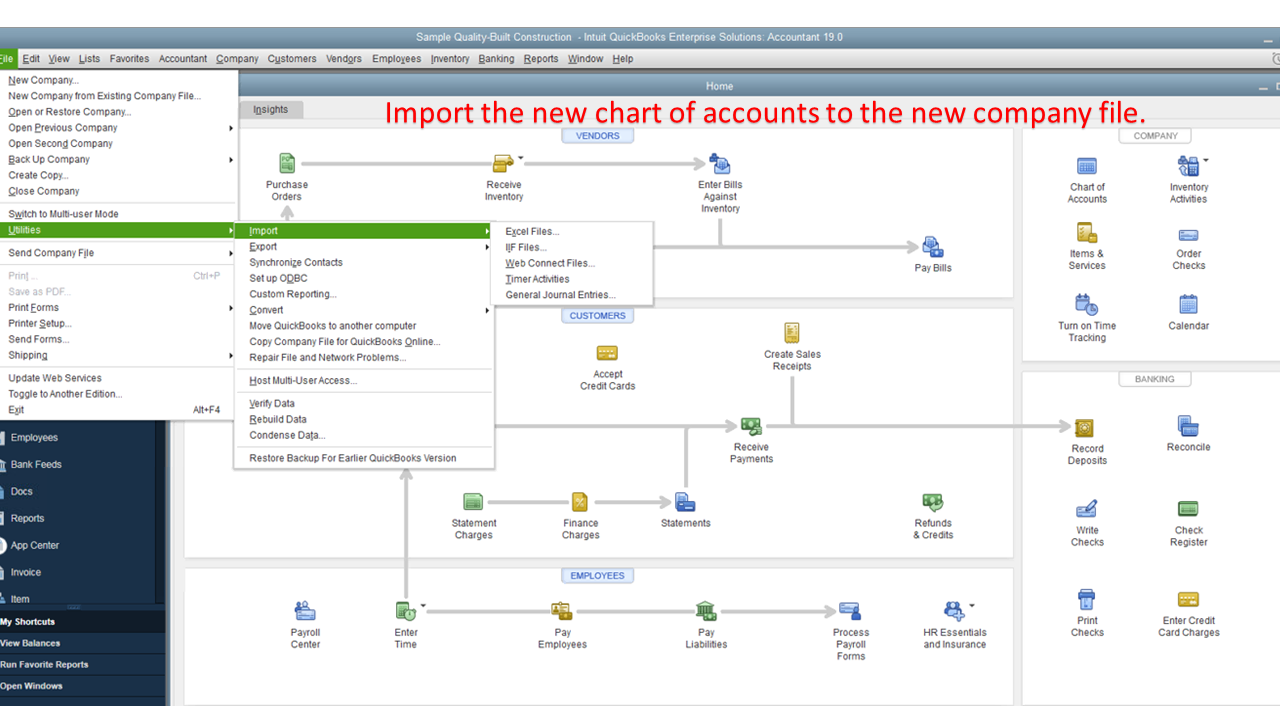This screenshot has height=720, width=1280.
Task: Click the Inventory Activities icon
Action: click(x=1188, y=166)
